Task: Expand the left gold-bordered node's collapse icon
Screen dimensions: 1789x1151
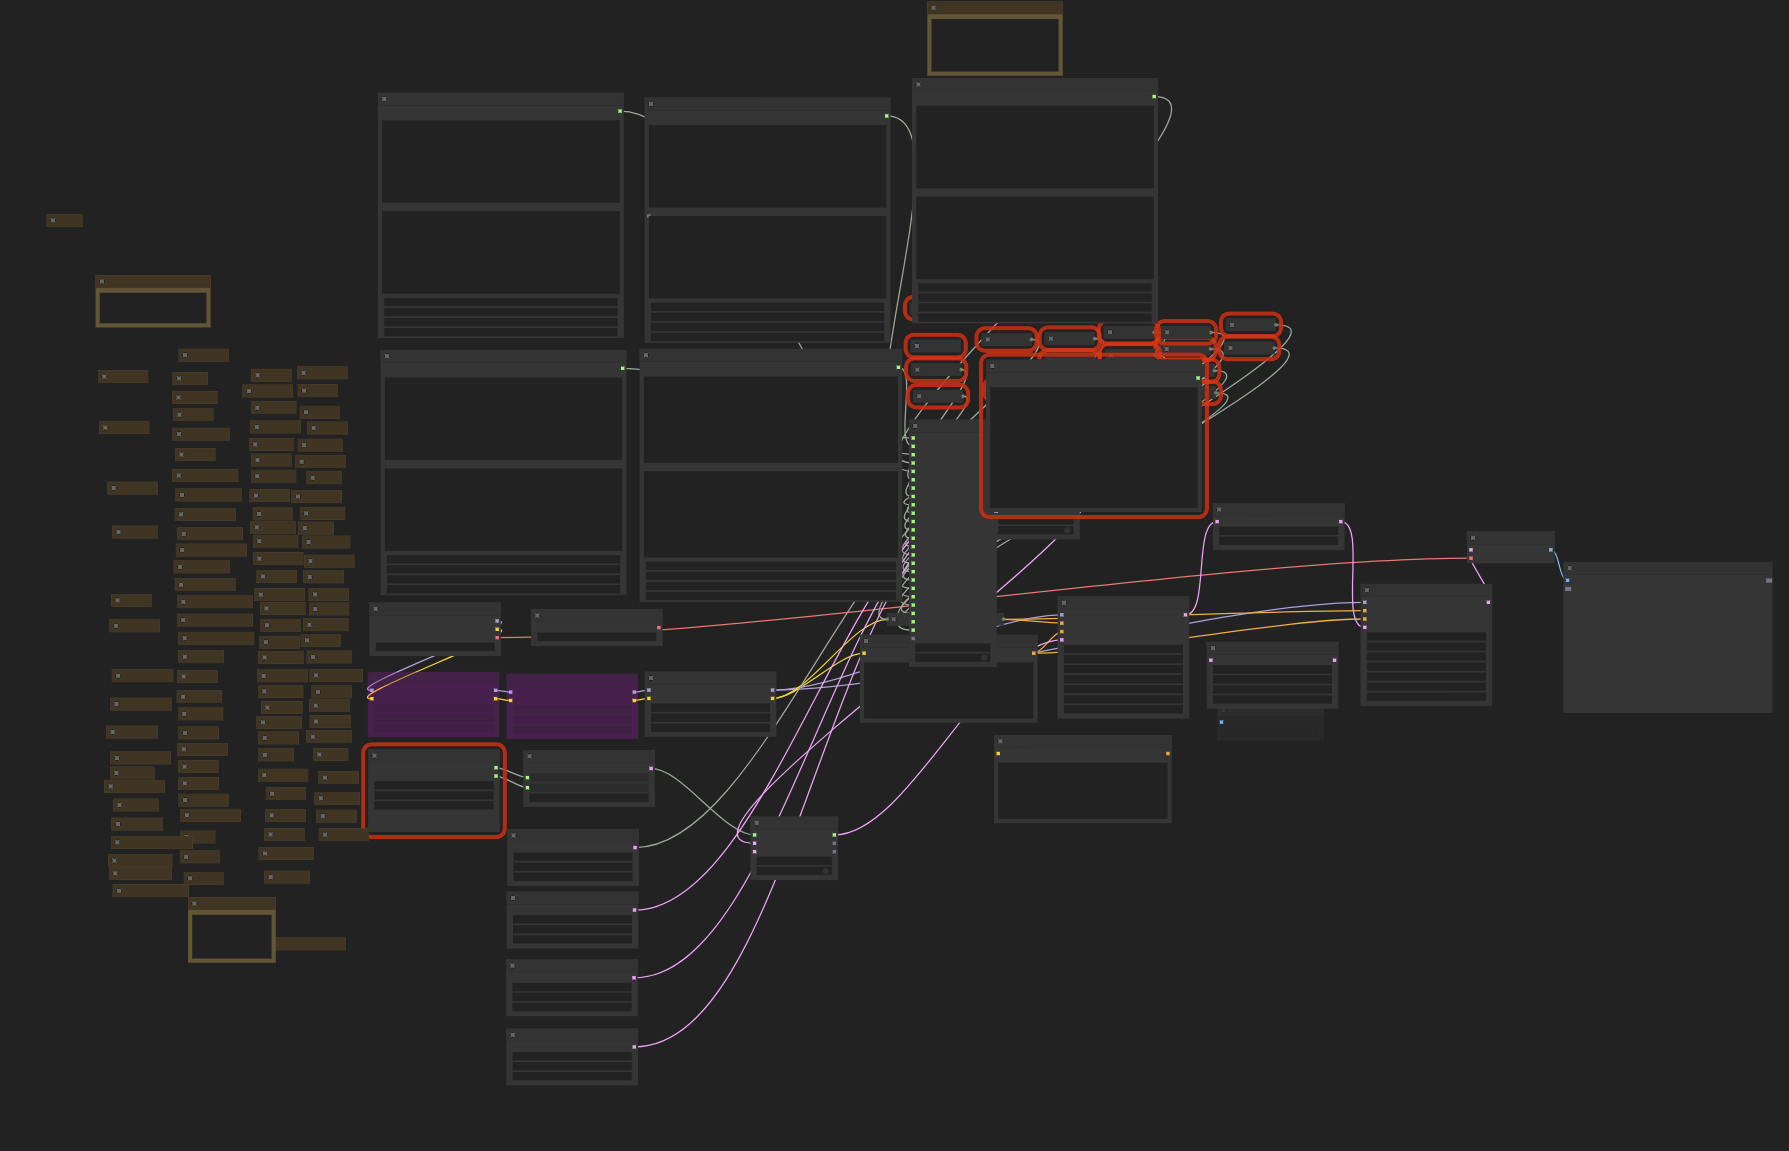Action: coord(102,282)
